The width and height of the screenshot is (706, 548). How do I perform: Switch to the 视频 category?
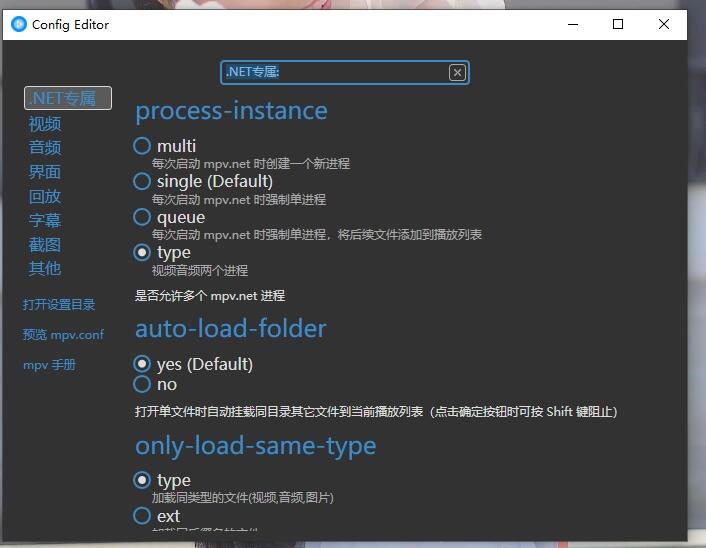coord(45,124)
